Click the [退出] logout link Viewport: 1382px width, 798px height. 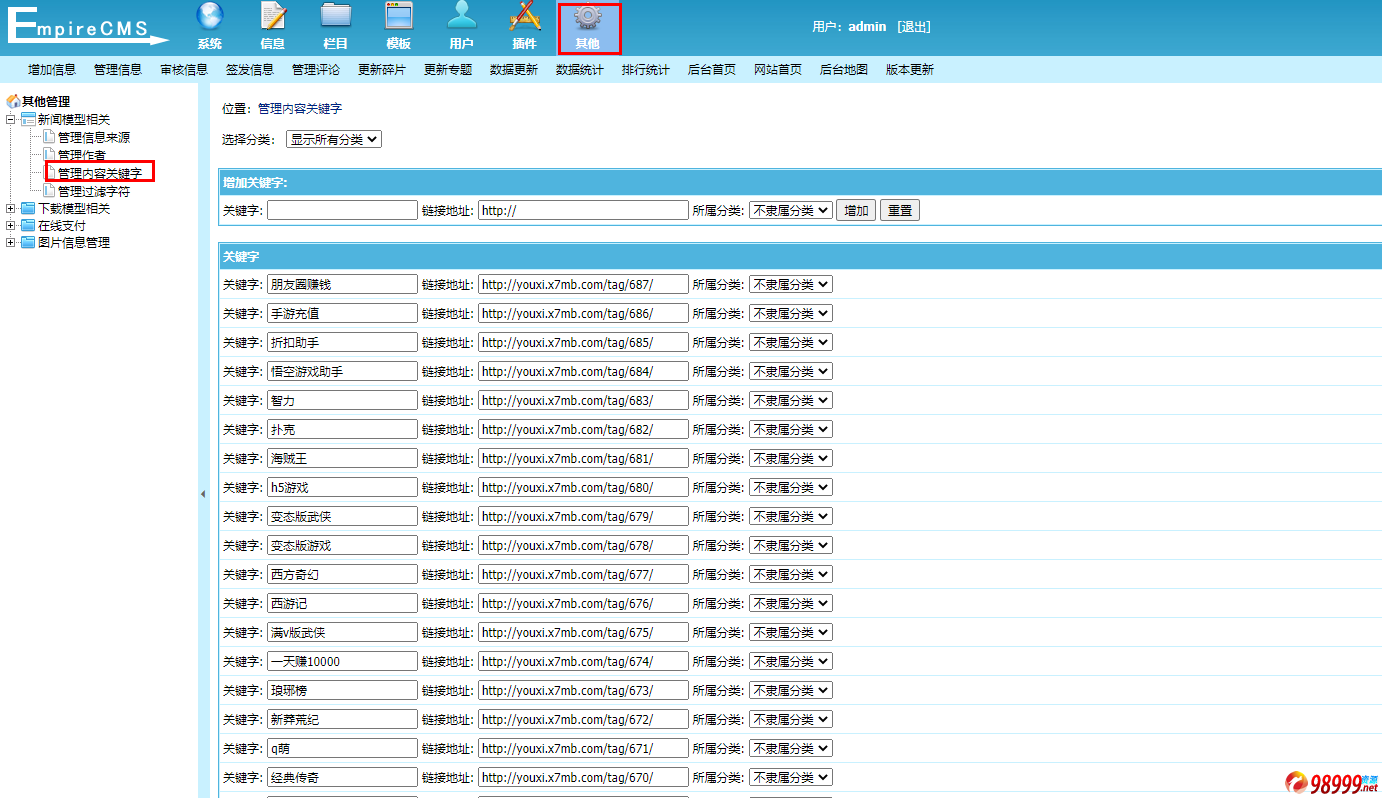pyautogui.click(x=913, y=27)
